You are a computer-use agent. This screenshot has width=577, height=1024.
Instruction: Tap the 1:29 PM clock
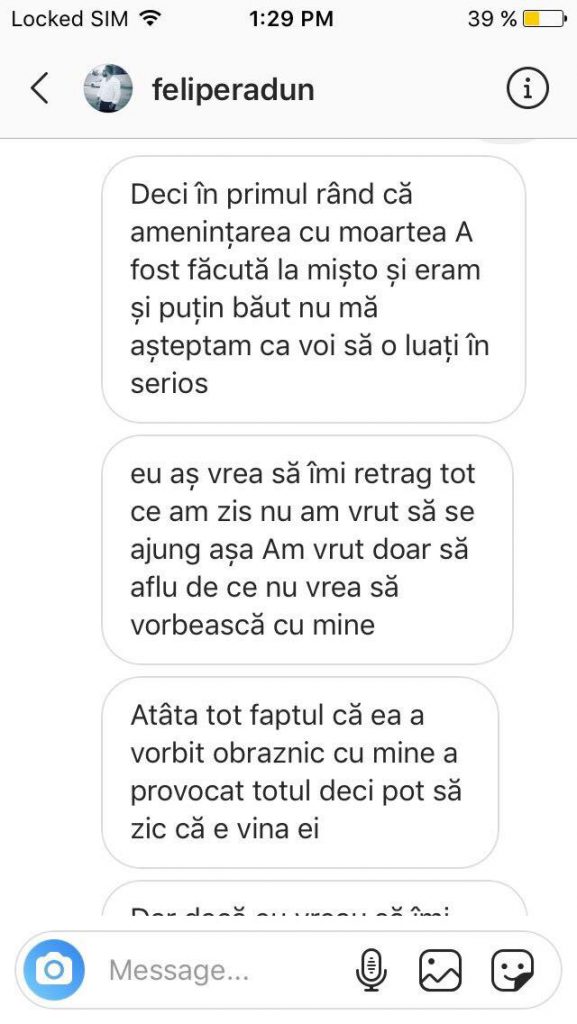pyautogui.click(x=291, y=19)
